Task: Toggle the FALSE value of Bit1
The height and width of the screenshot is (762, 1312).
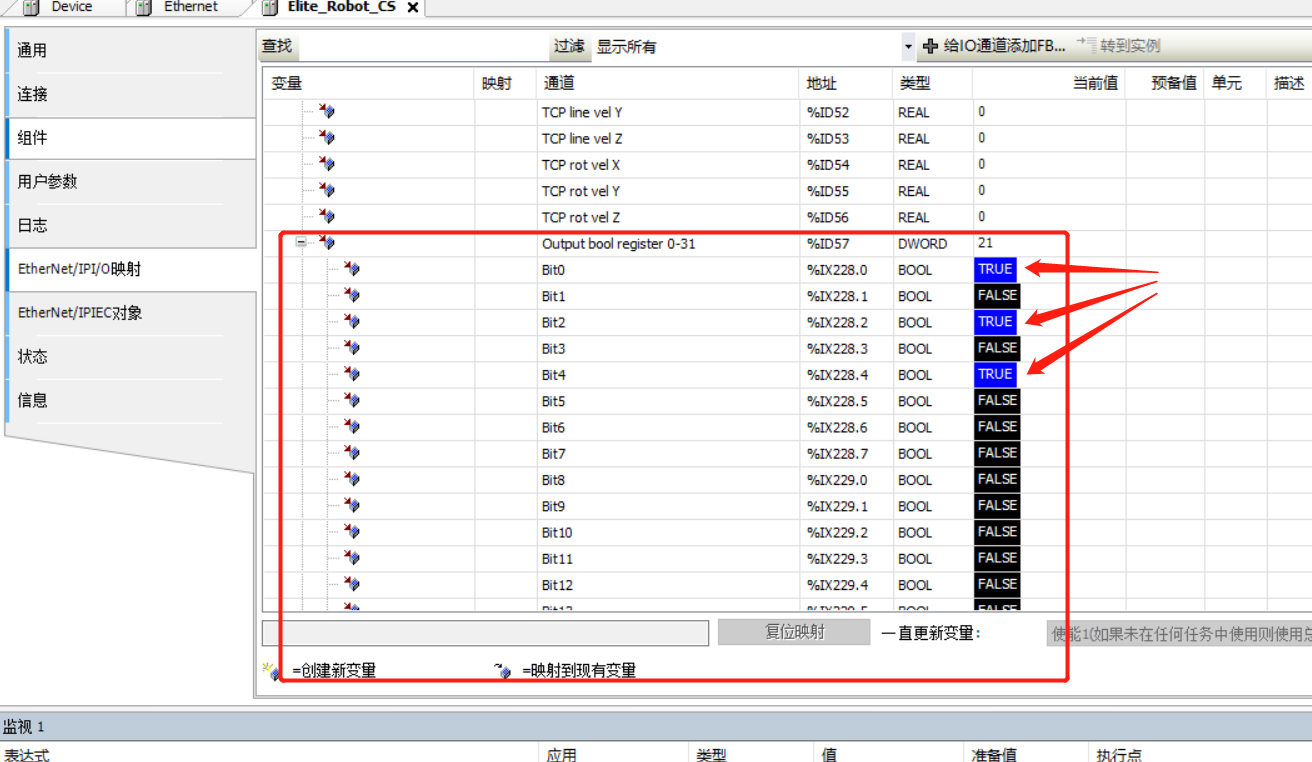Action: 997,296
